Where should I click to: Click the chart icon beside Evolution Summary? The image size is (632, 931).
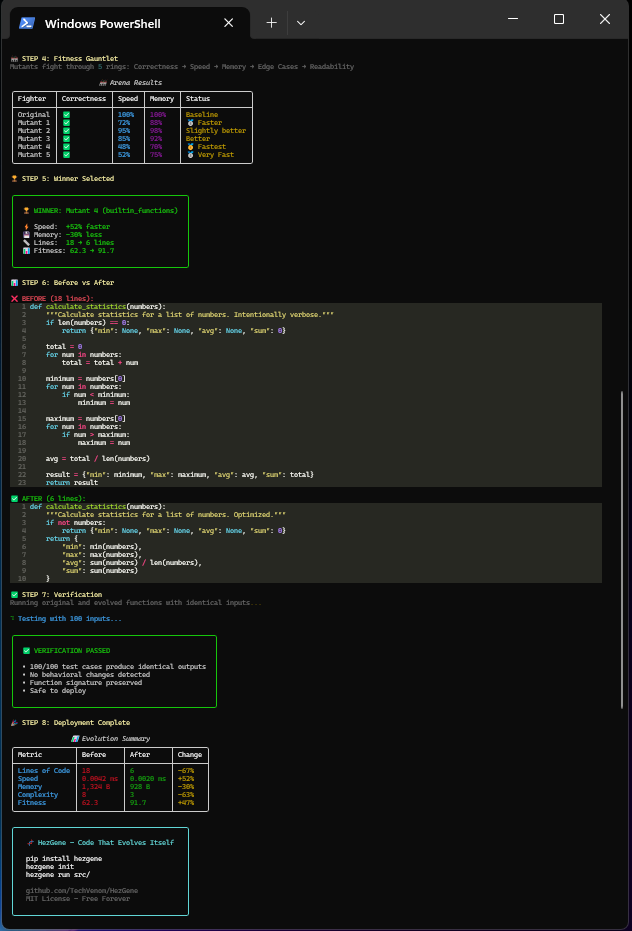[75, 739]
